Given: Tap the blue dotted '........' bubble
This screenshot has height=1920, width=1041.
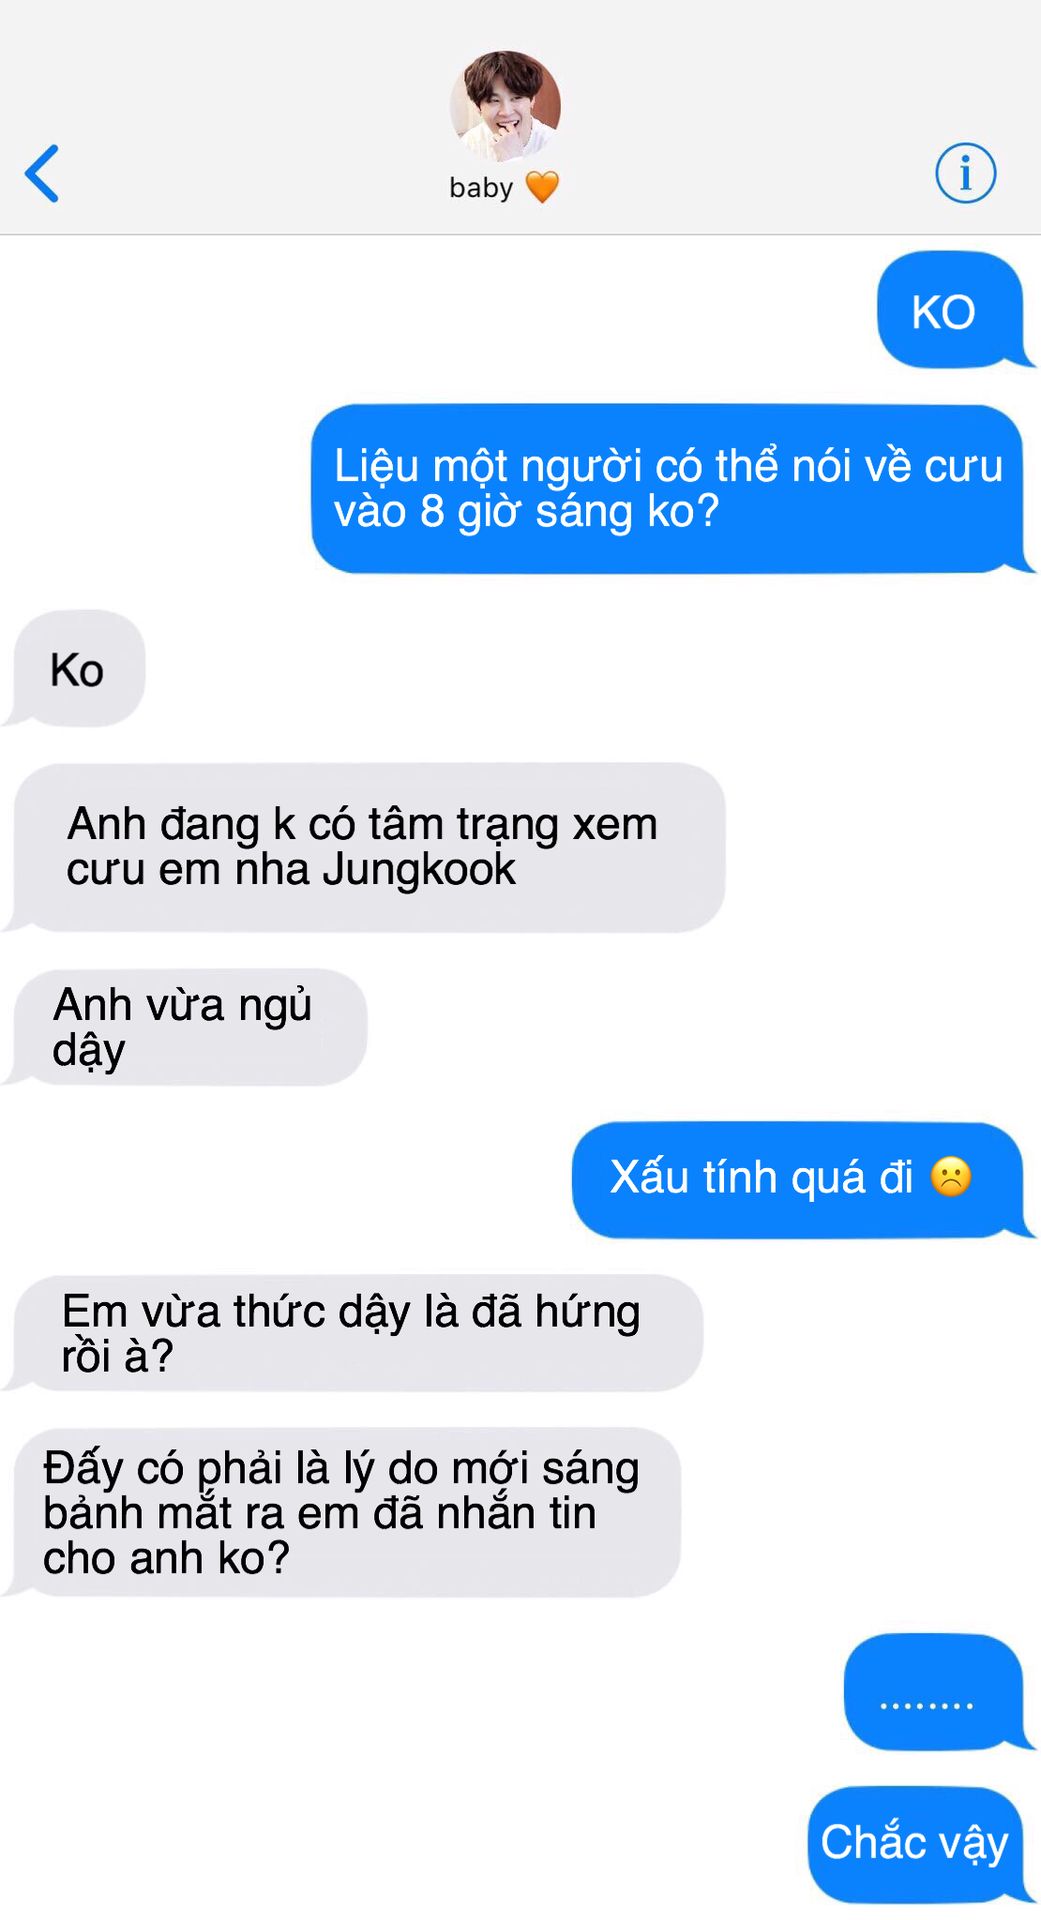Looking at the screenshot, I should pos(935,1692).
